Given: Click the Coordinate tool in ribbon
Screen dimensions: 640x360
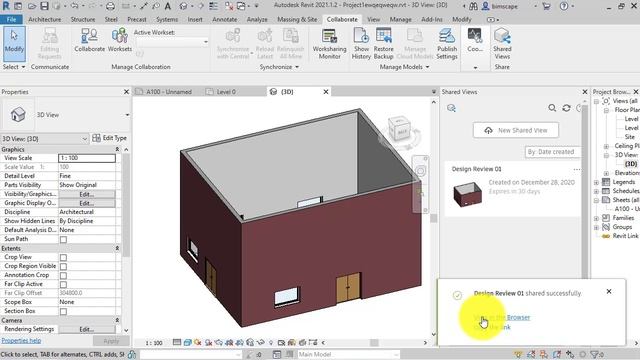Looking at the screenshot, I should pos(475,40).
